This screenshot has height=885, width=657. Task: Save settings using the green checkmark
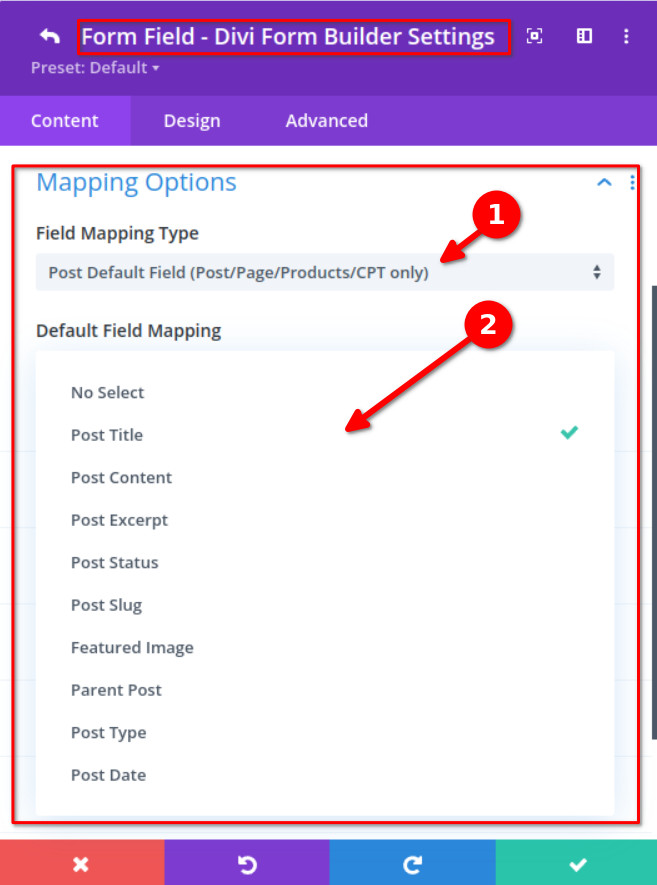click(576, 862)
